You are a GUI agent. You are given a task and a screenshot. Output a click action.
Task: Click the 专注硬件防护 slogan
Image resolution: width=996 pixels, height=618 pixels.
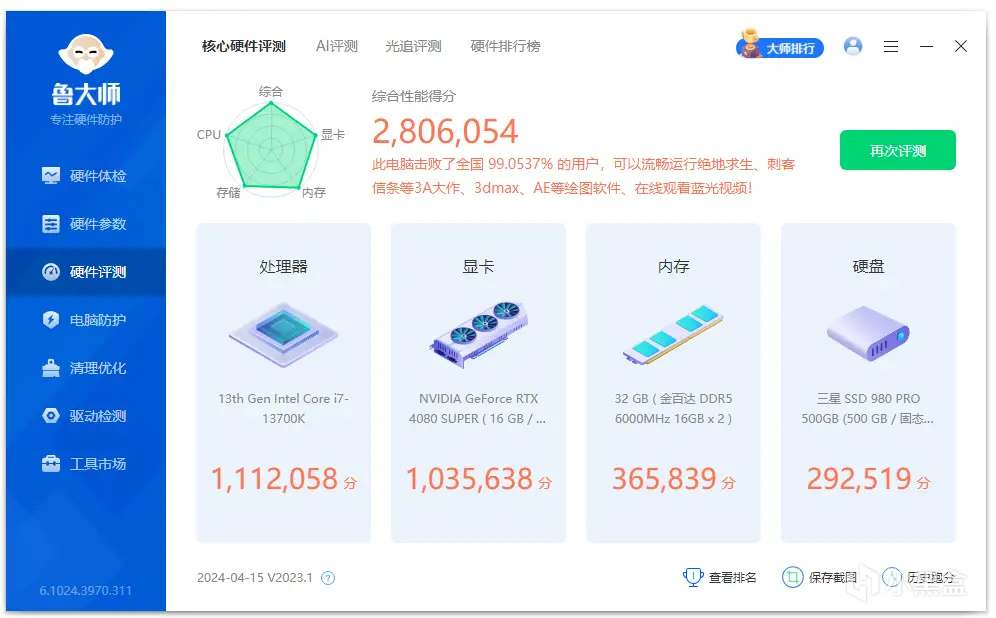(86, 119)
